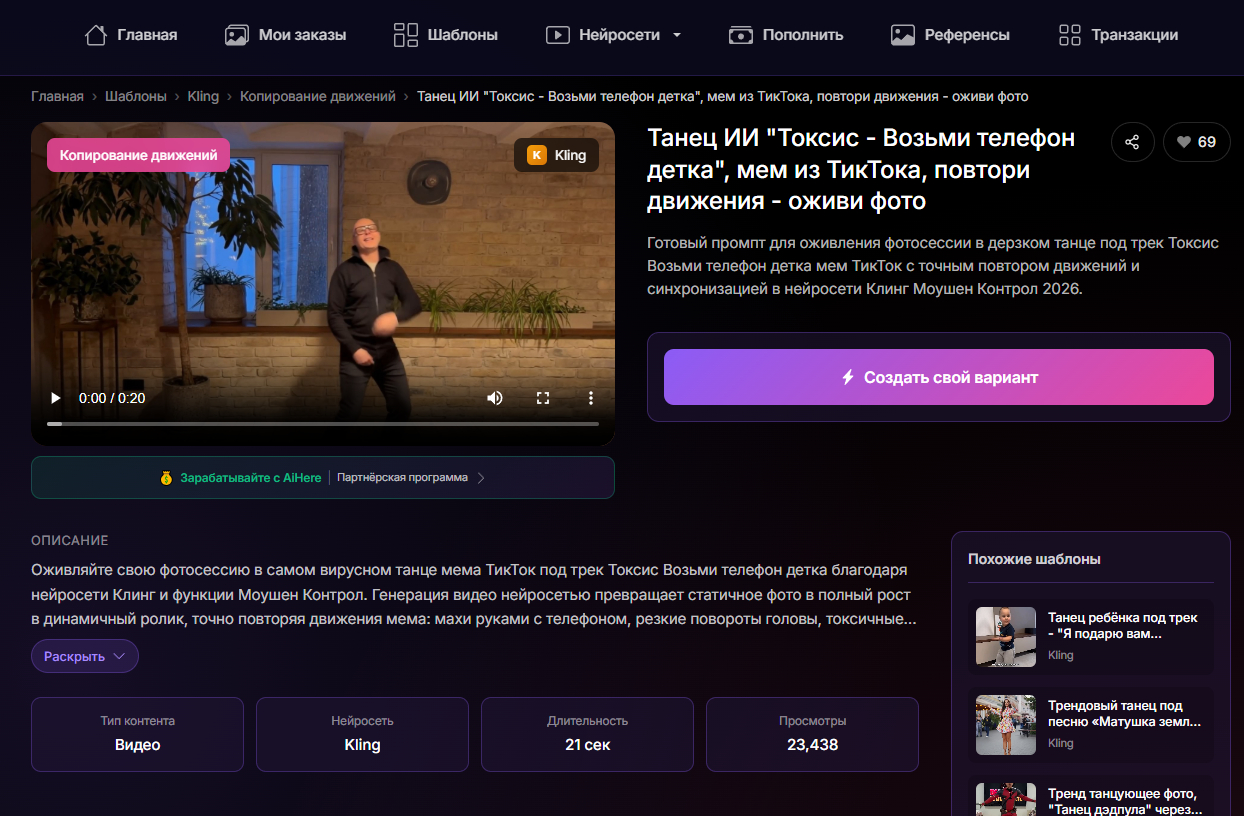
Task: Click the Нейросети play-box icon
Action: point(557,35)
